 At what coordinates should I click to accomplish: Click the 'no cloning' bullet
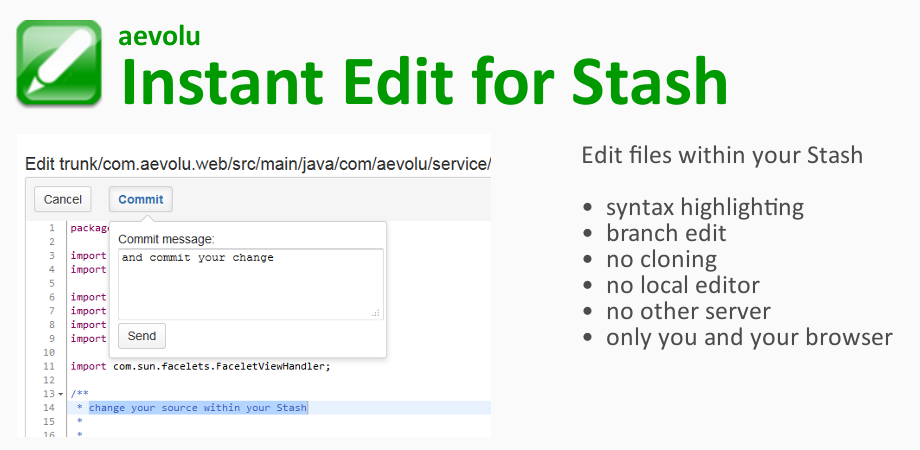click(x=661, y=259)
